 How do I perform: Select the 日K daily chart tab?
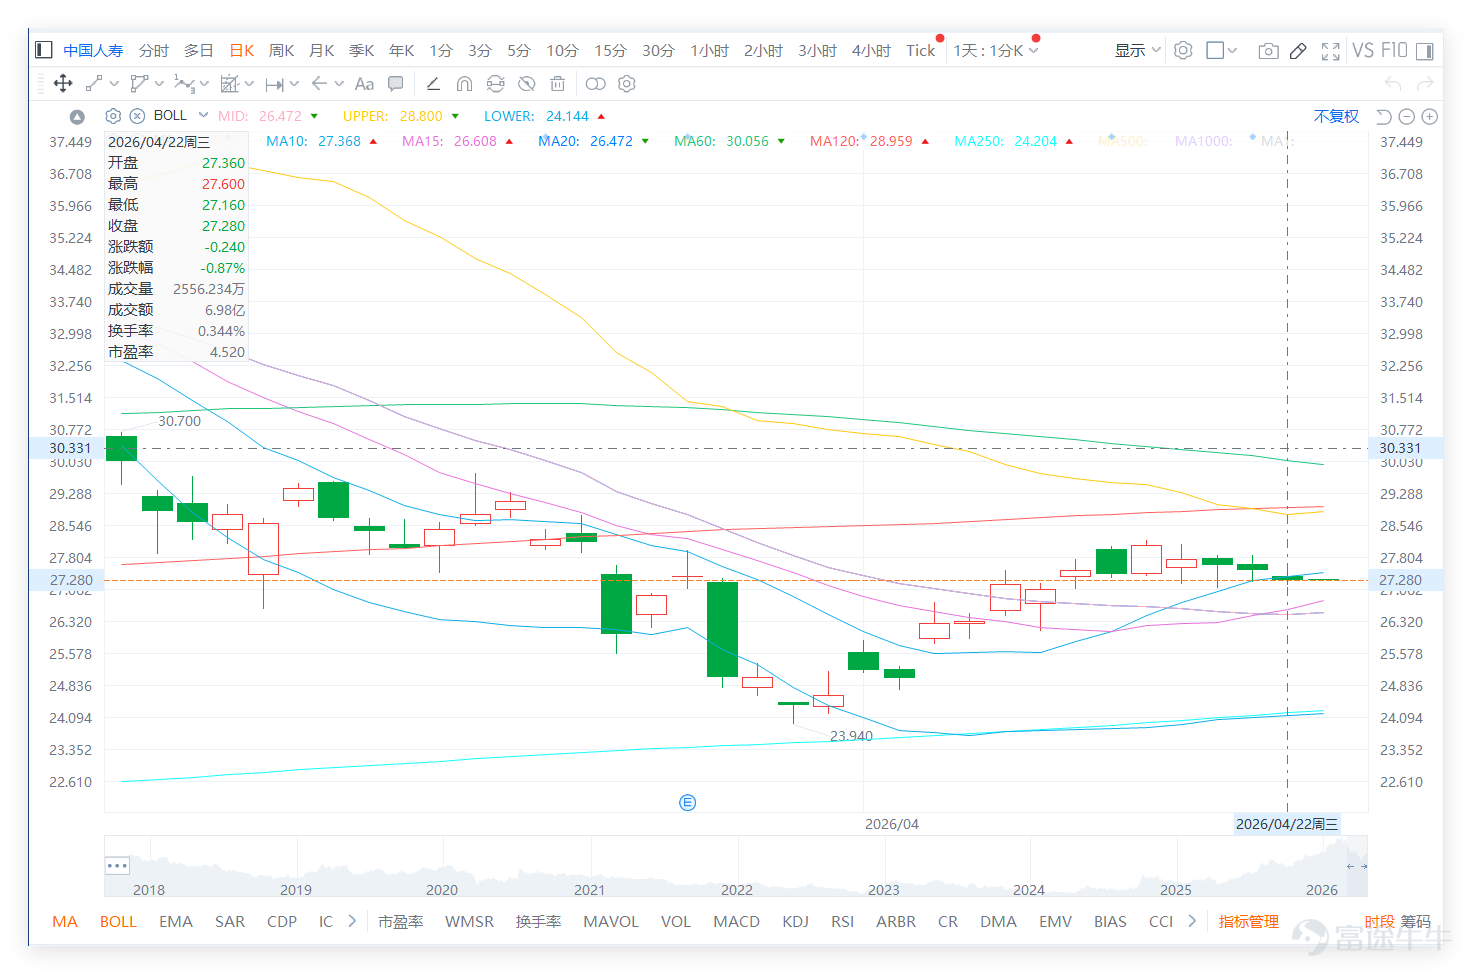[x=242, y=50]
